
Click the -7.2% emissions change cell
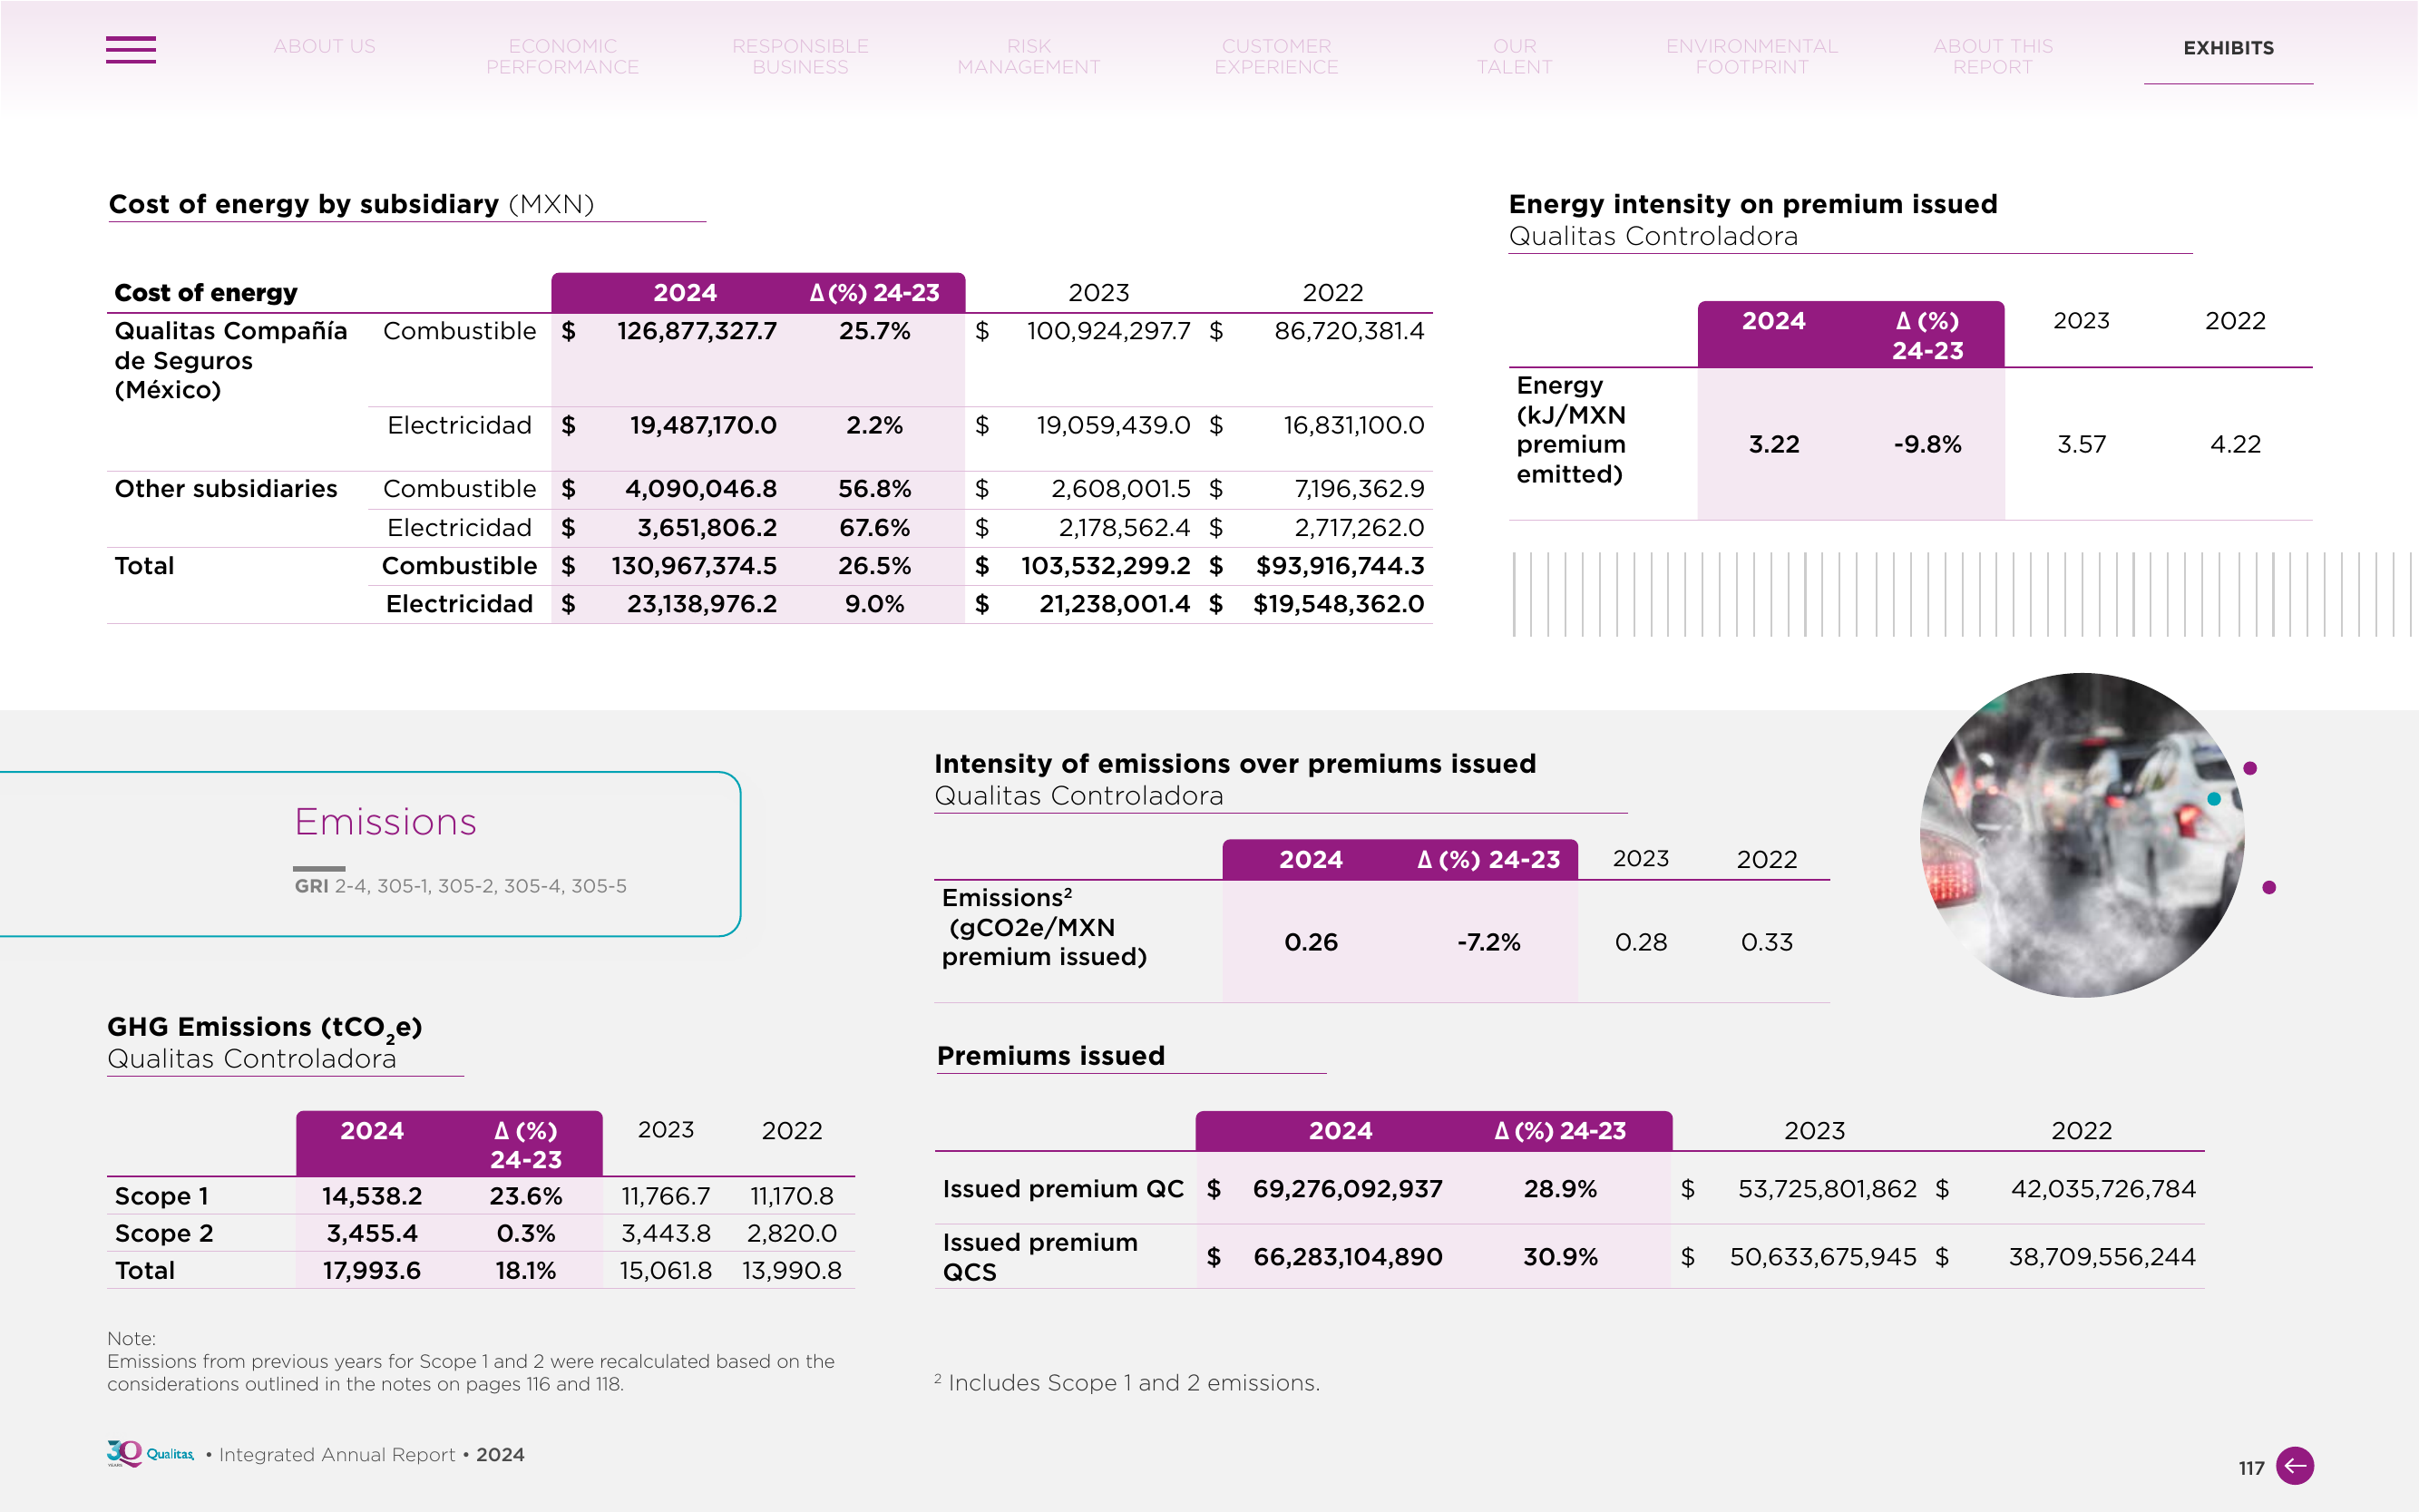(1488, 942)
